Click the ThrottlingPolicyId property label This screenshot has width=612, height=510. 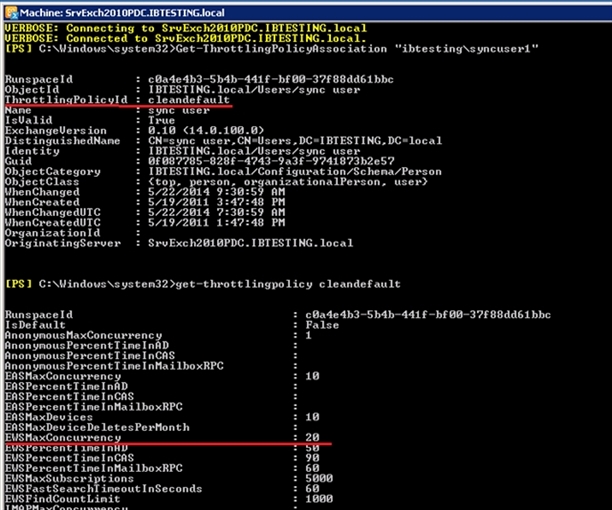tap(66, 100)
